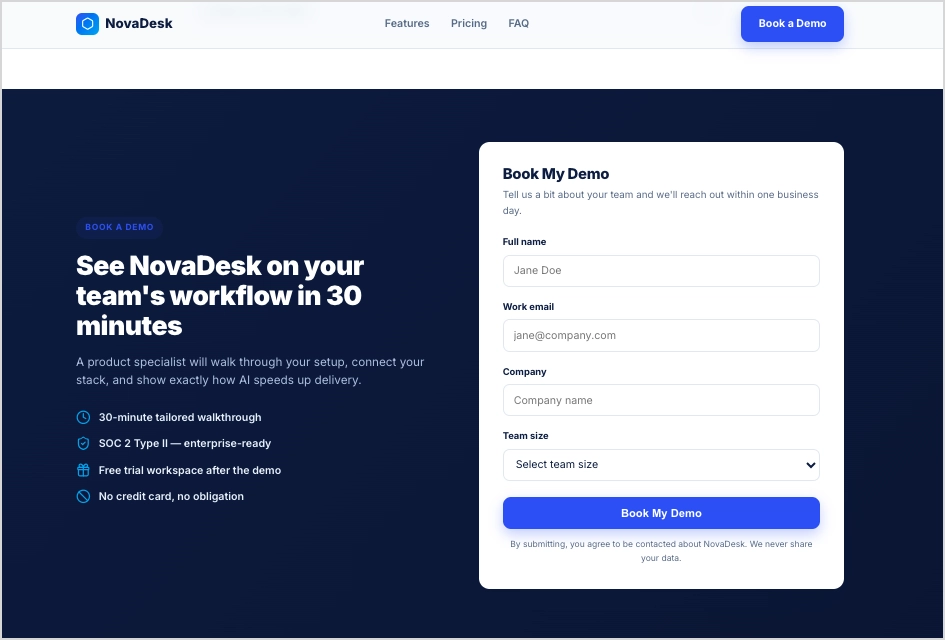Click the 'Company' field label
This screenshot has height=640, width=945.
pyautogui.click(x=524, y=372)
